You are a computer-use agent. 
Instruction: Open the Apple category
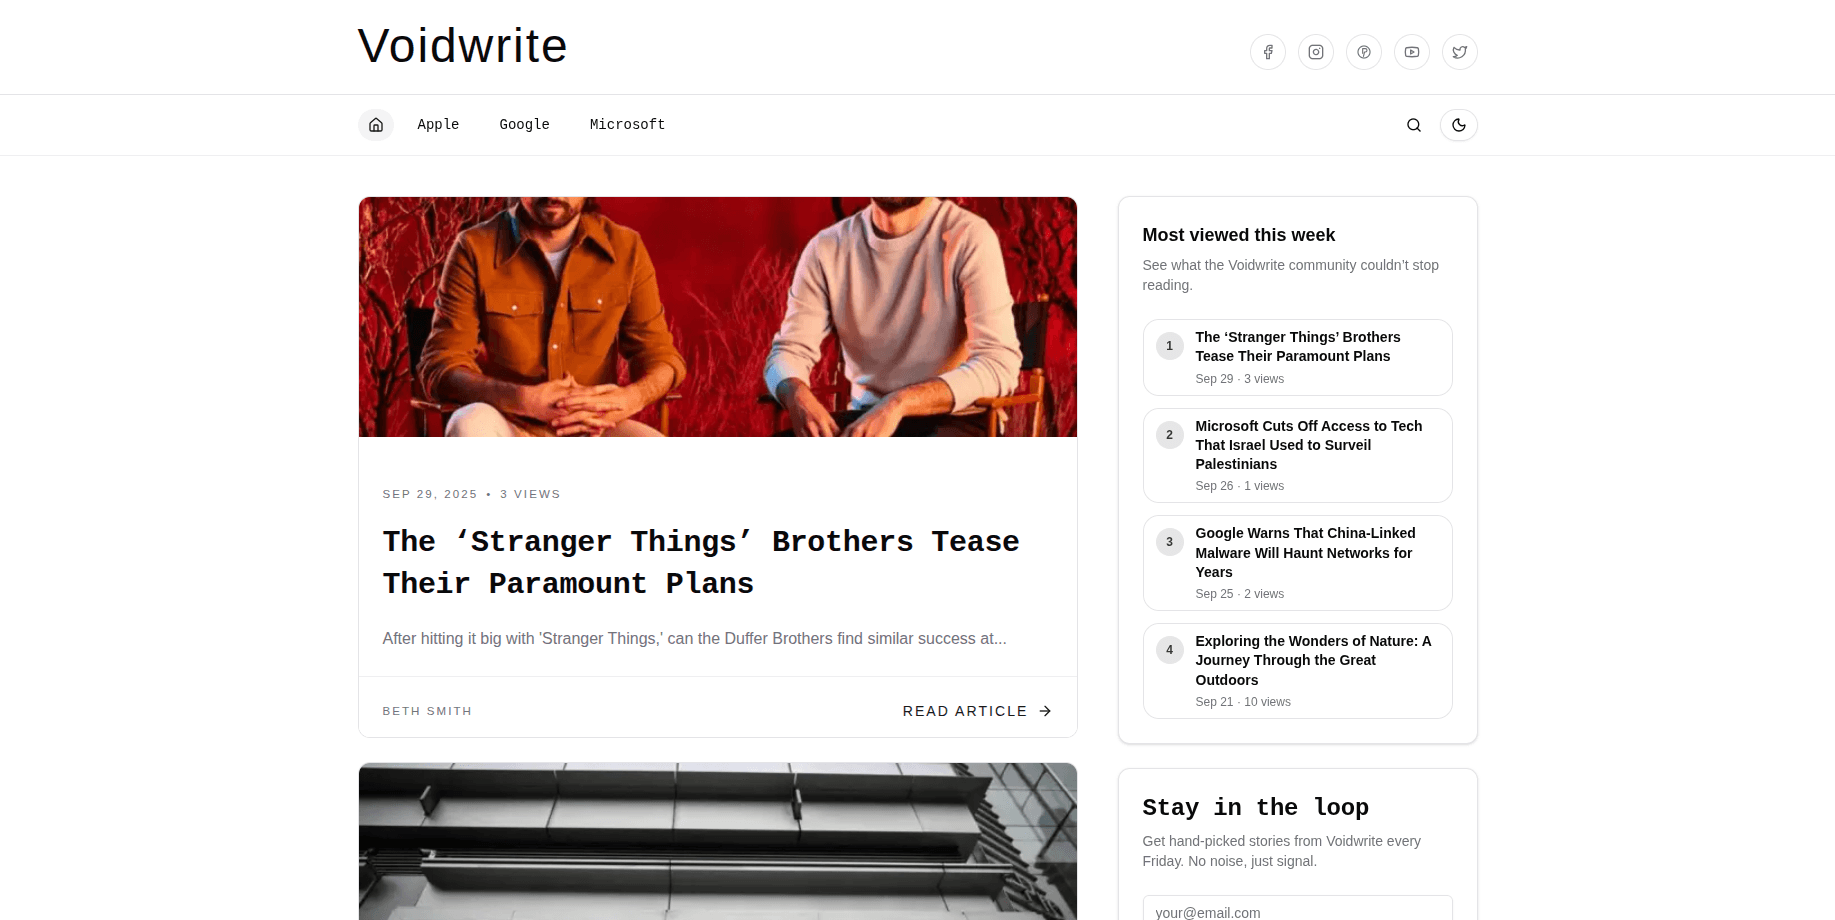(x=438, y=125)
